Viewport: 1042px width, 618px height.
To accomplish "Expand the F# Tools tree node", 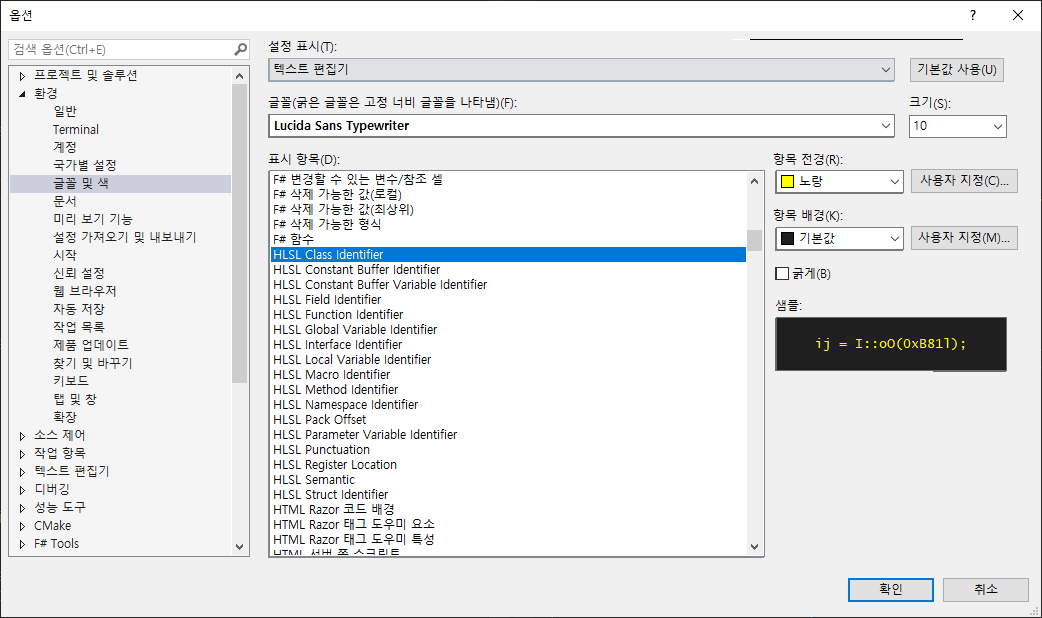I will tap(22, 544).
